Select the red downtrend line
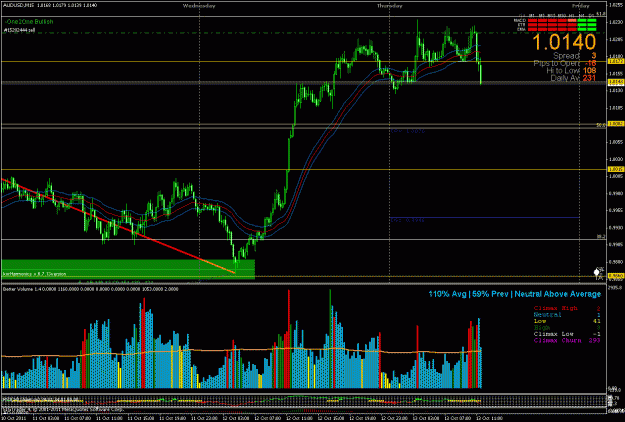 (x=118, y=226)
